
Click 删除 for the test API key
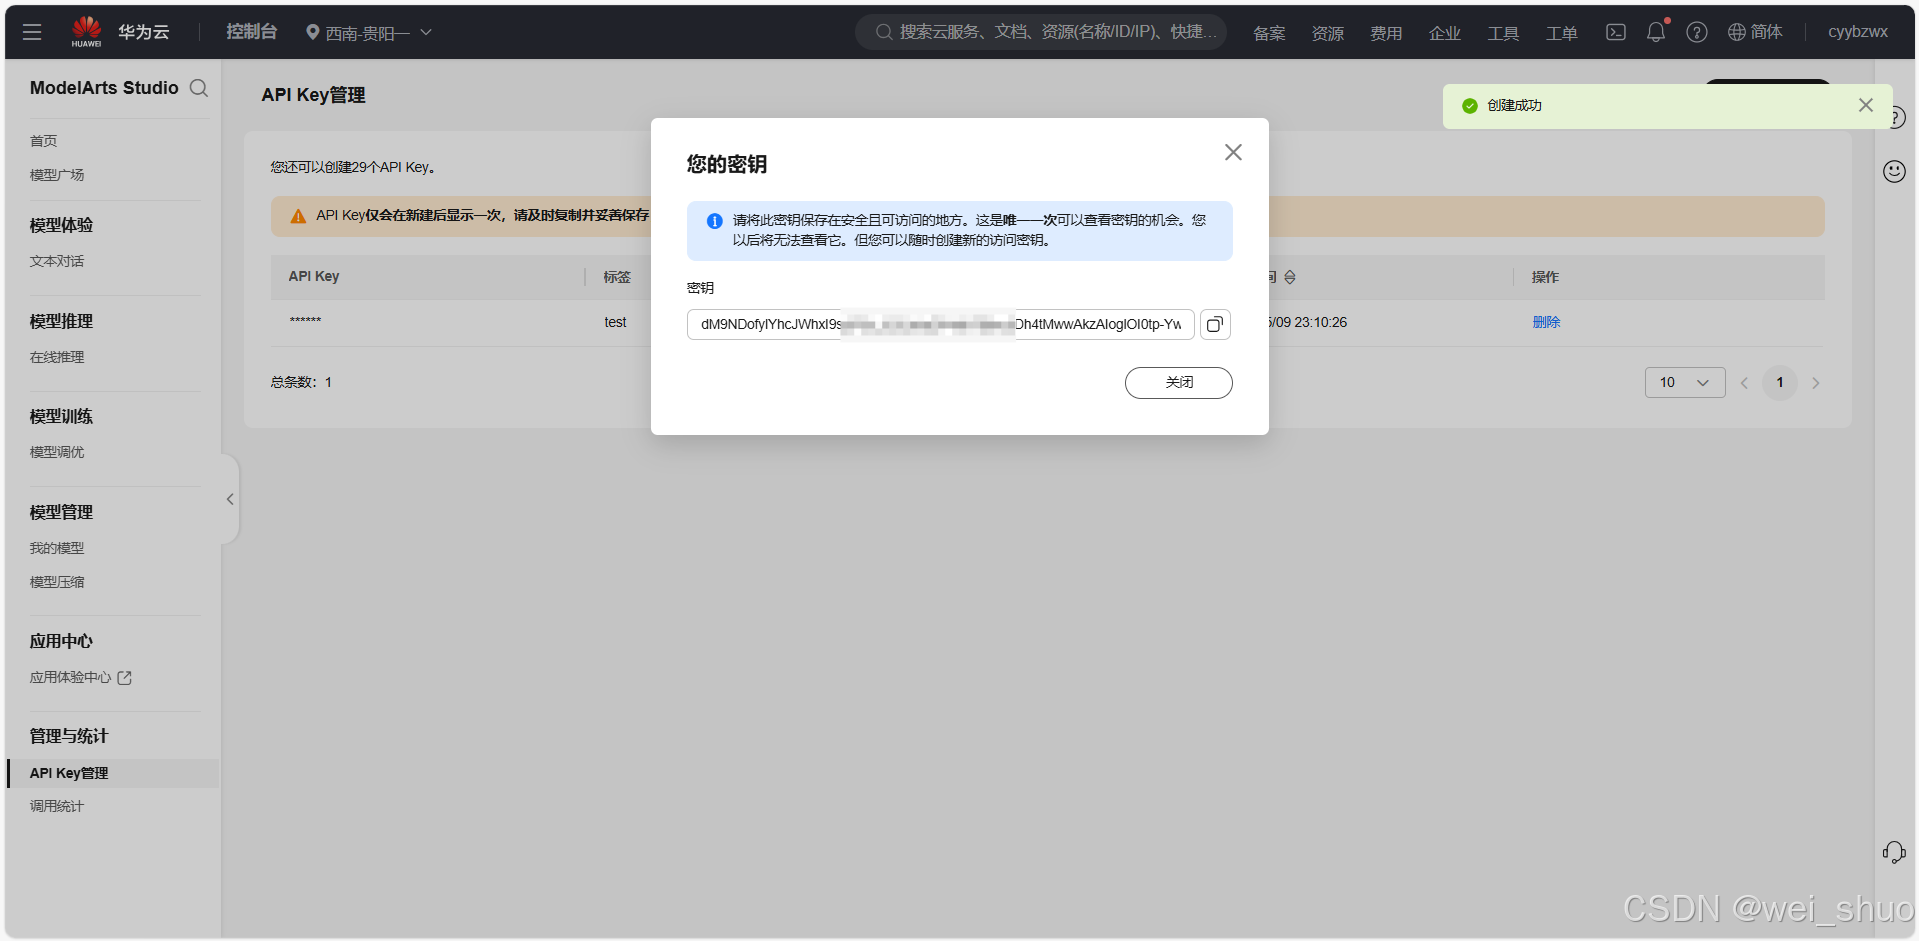[x=1546, y=322]
